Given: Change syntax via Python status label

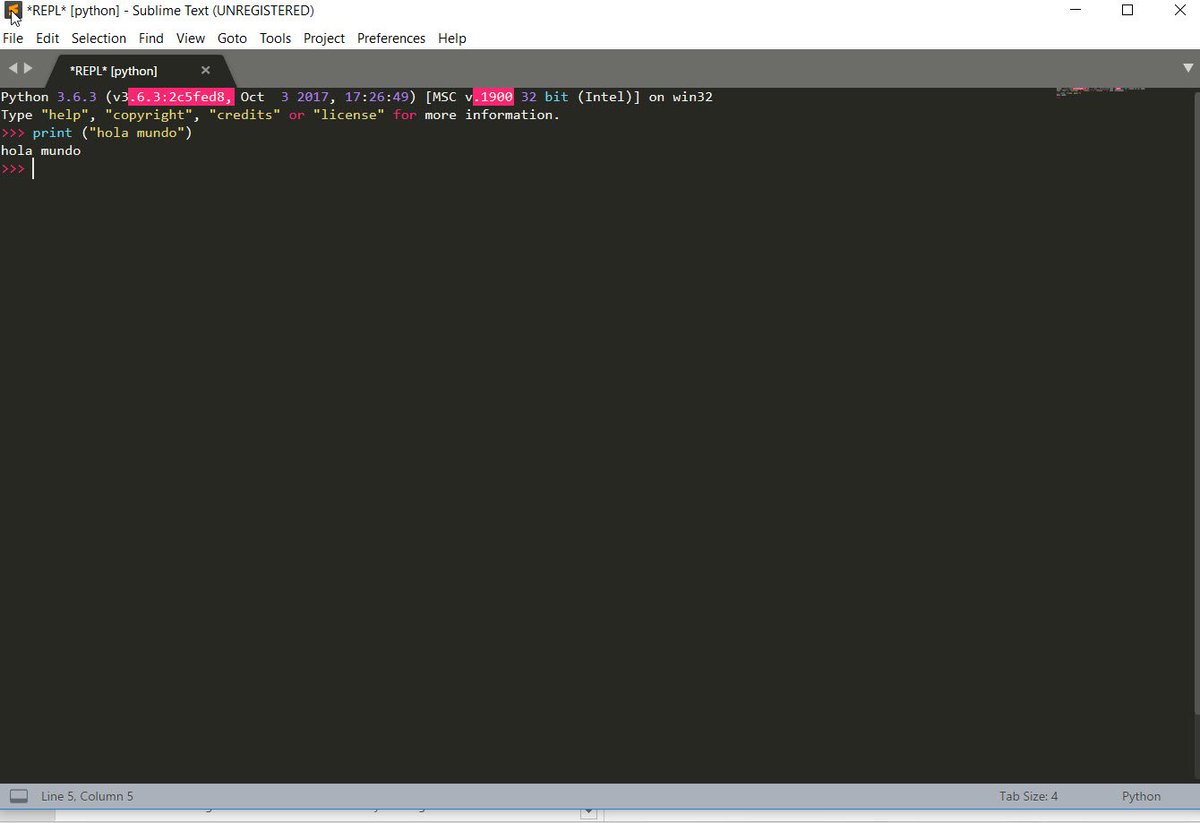Looking at the screenshot, I should click(1141, 796).
